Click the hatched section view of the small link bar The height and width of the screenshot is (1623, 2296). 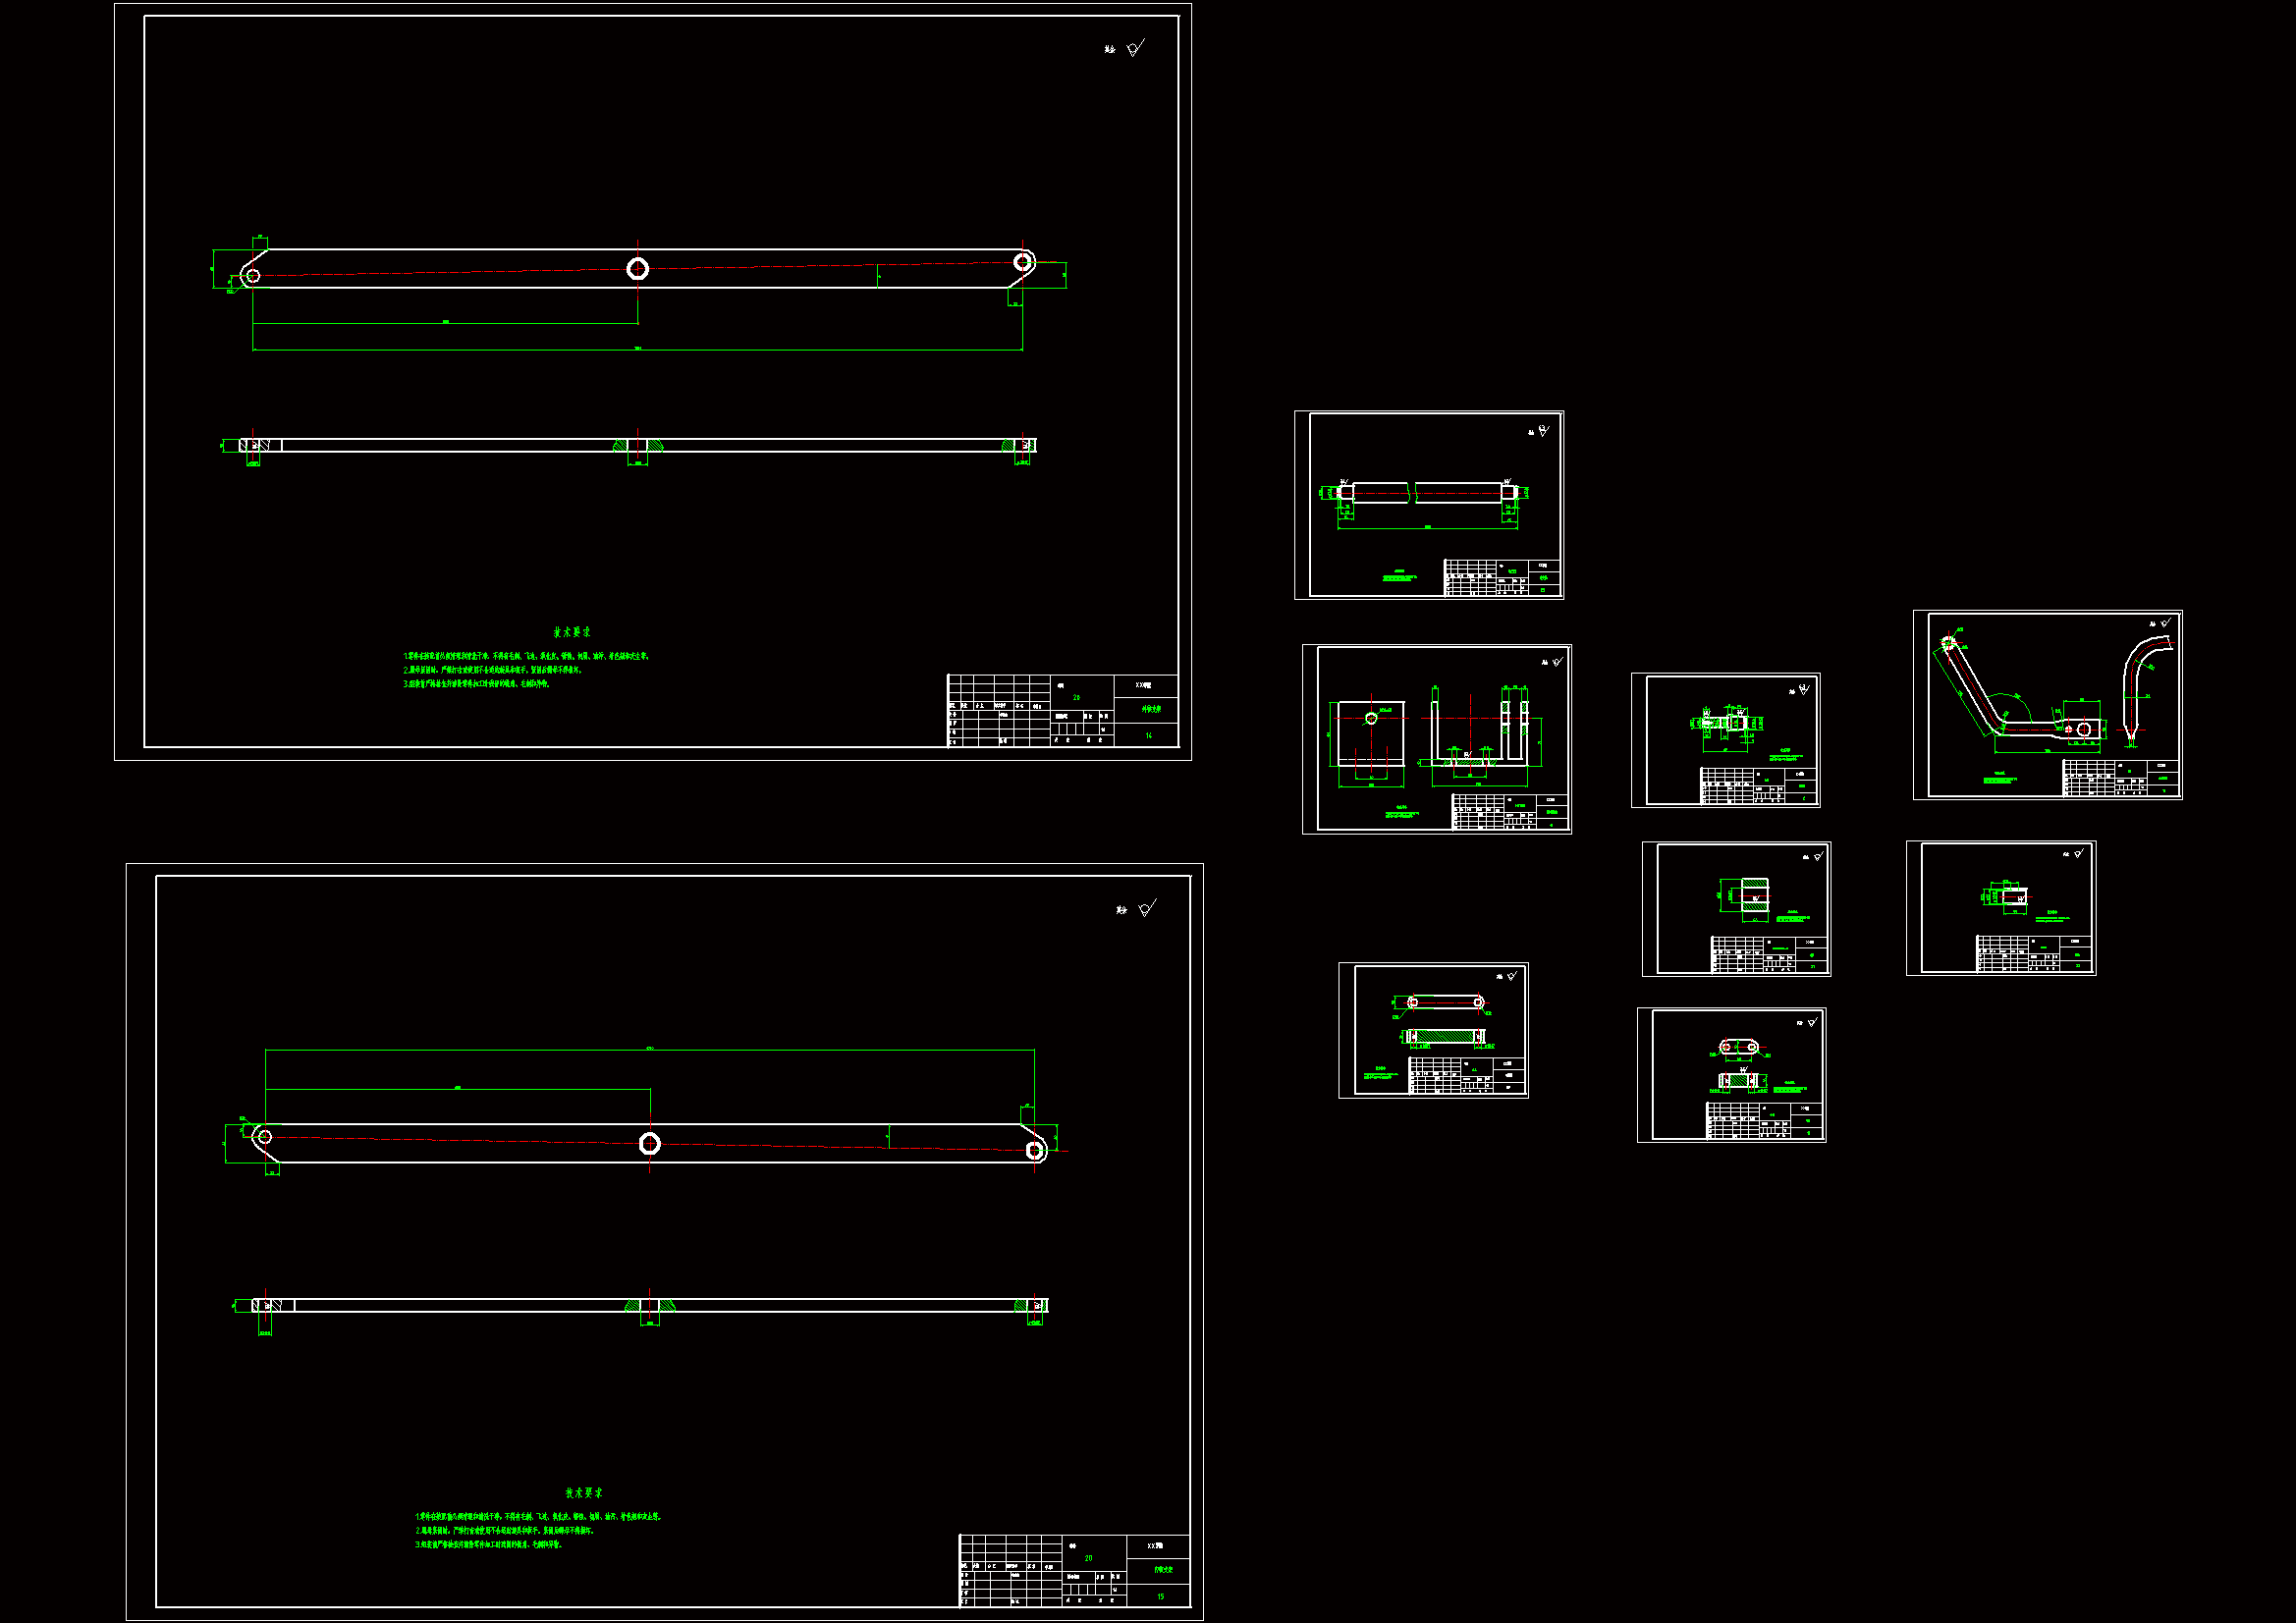1444,1037
